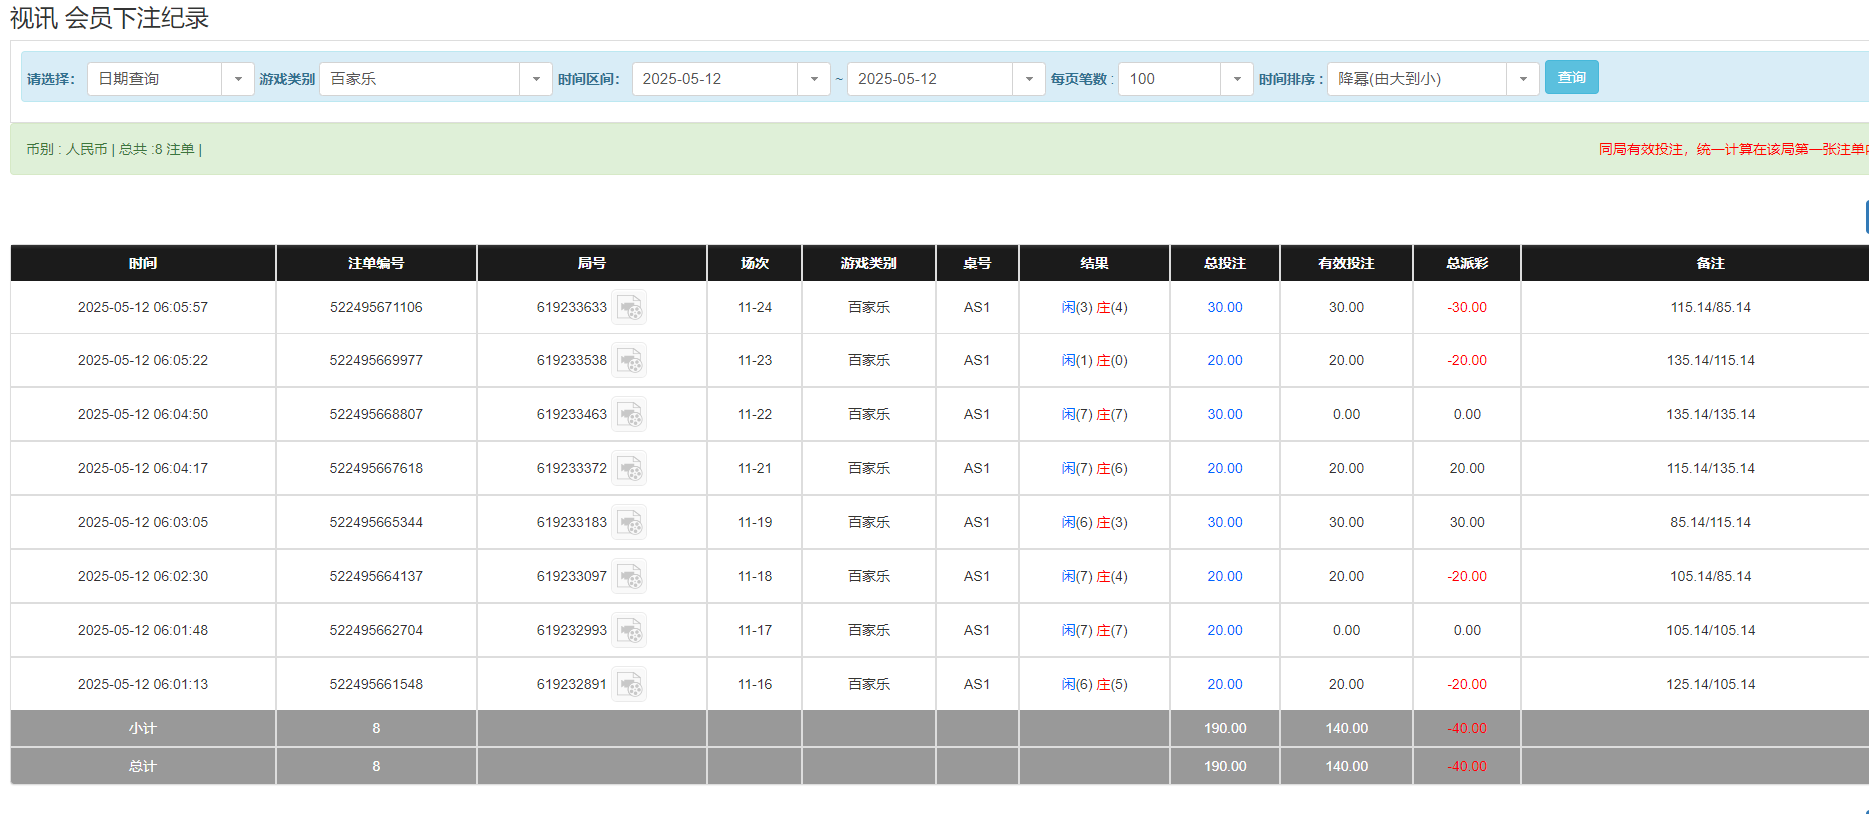Open video replay icon for round 619233183
The width and height of the screenshot is (1869, 814).
[x=629, y=523]
